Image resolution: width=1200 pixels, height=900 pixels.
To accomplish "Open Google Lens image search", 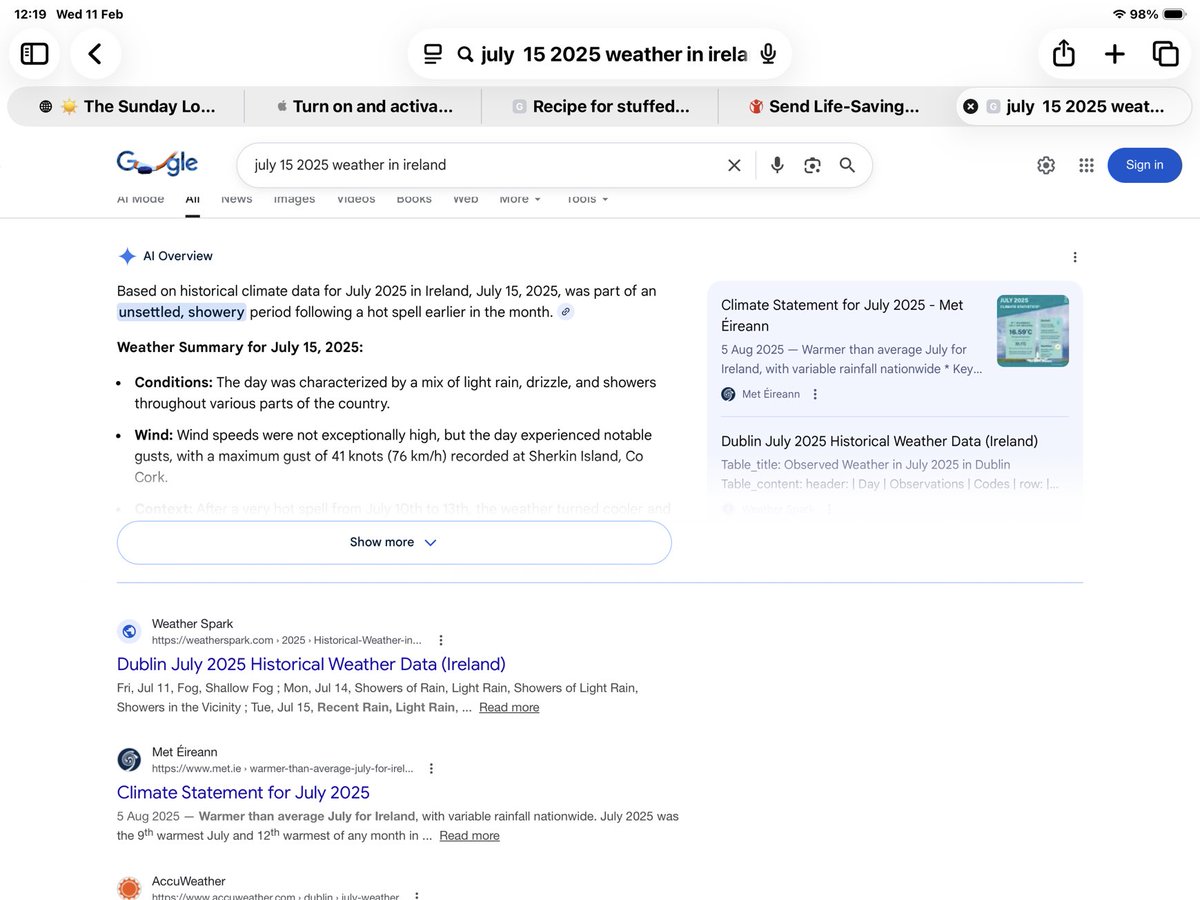I will click(812, 165).
